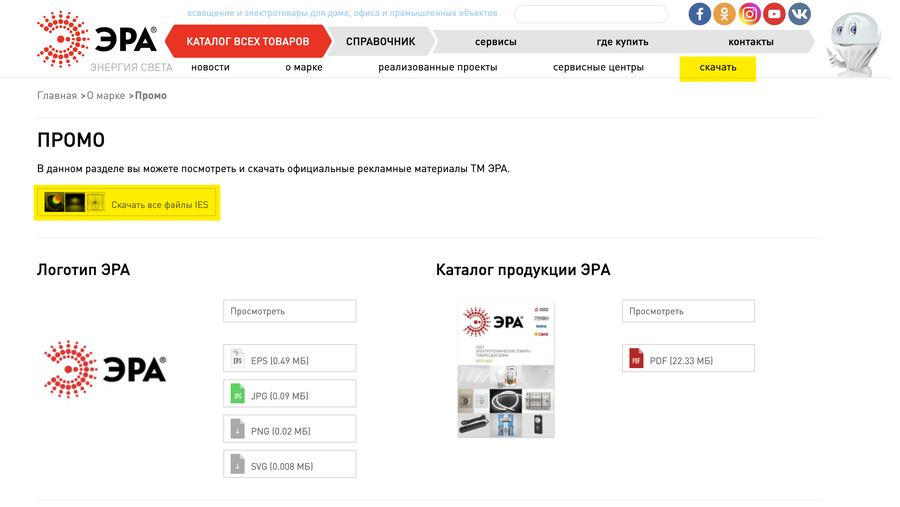Click the ЭНЕРГИЯ СВЕТА tagline
Image resolution: width=900 pixels, height=507 pixels.
[131, 67]
